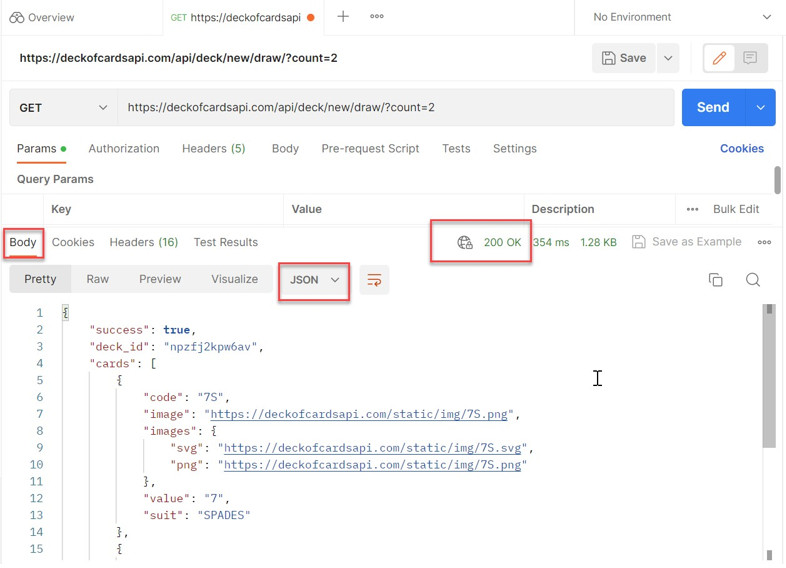Open the Tests tab
Screen dimensions: 786x568
click(456, 149)
